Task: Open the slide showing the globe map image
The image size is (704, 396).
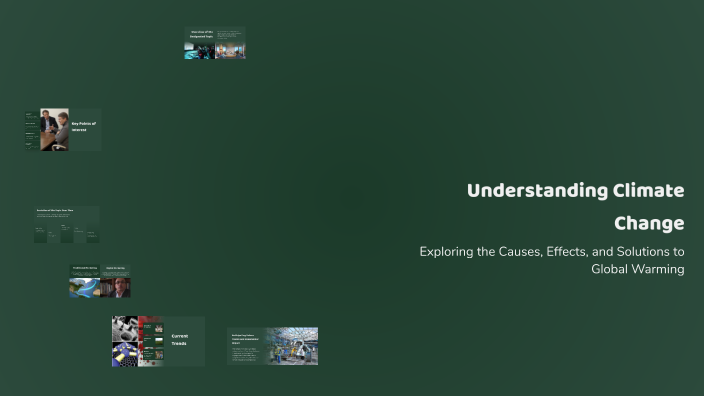Action: click(x=100, y=281)
